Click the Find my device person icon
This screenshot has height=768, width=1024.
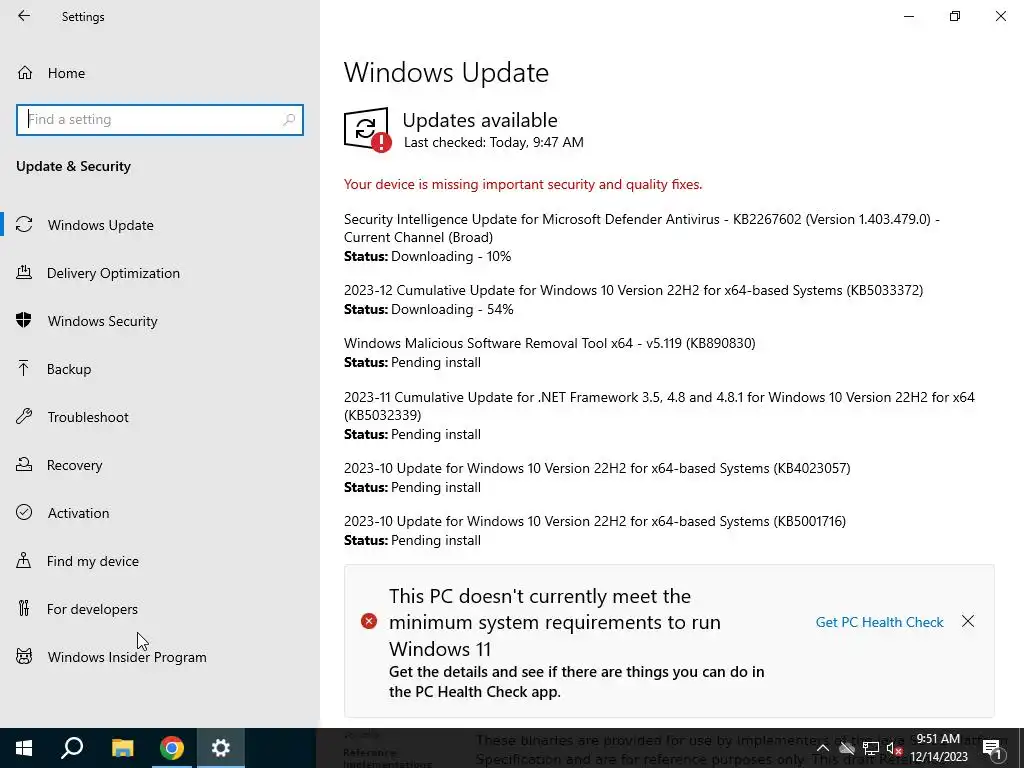24,560
